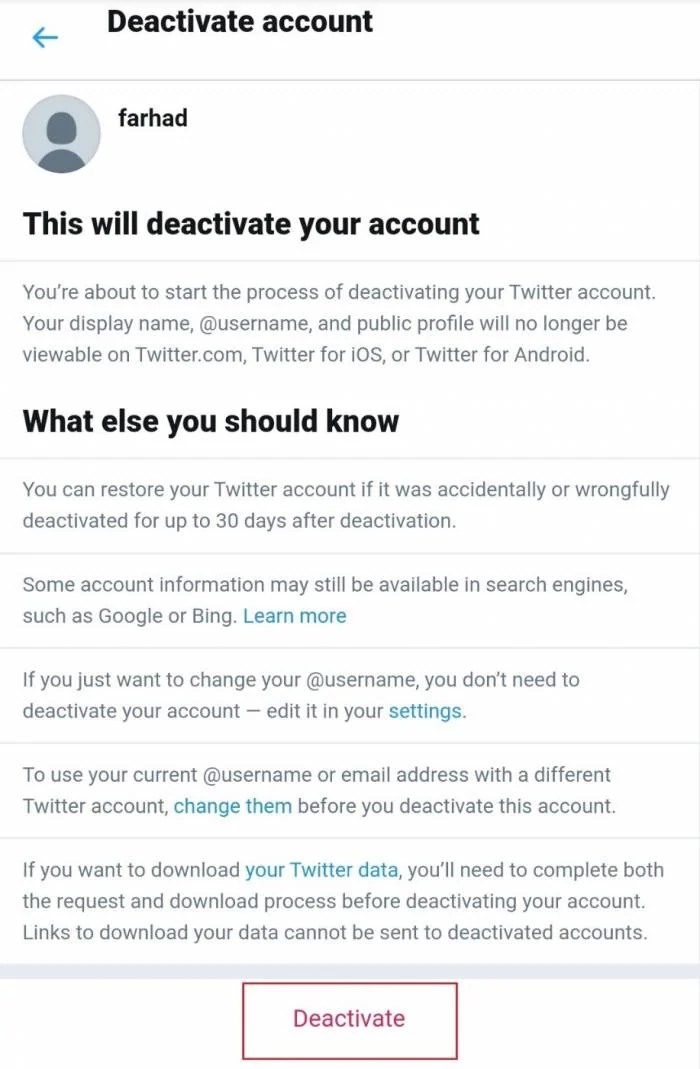Viewport: 700px width, 1069px height.
Task: Follow the settings link to edit username
Action: (x=425, y=711)
